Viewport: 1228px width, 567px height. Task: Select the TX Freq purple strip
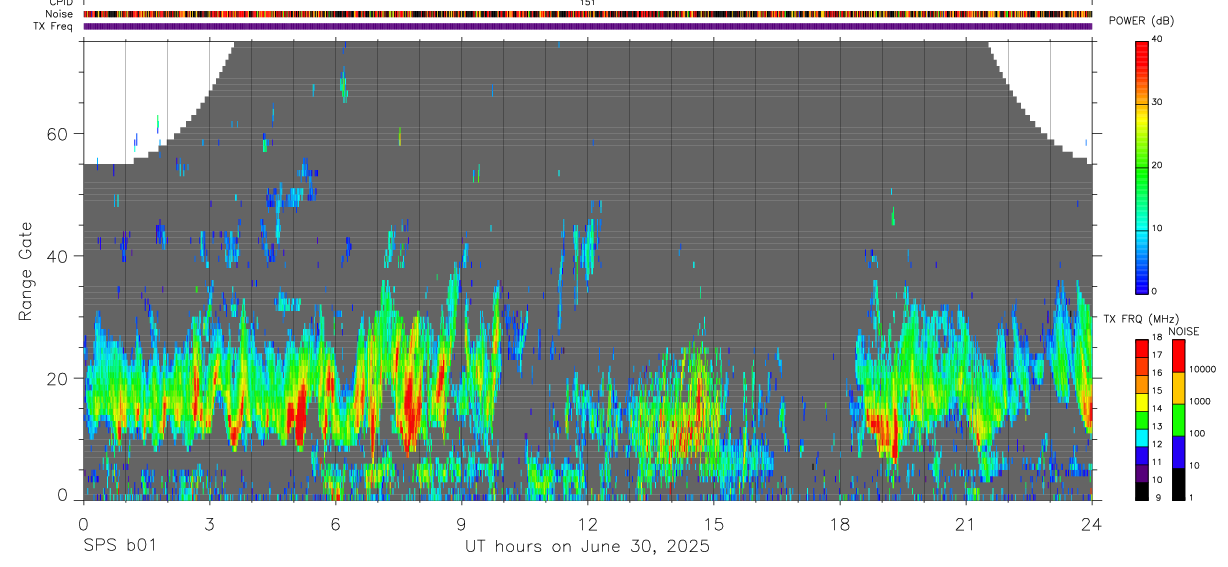(587, 26)
